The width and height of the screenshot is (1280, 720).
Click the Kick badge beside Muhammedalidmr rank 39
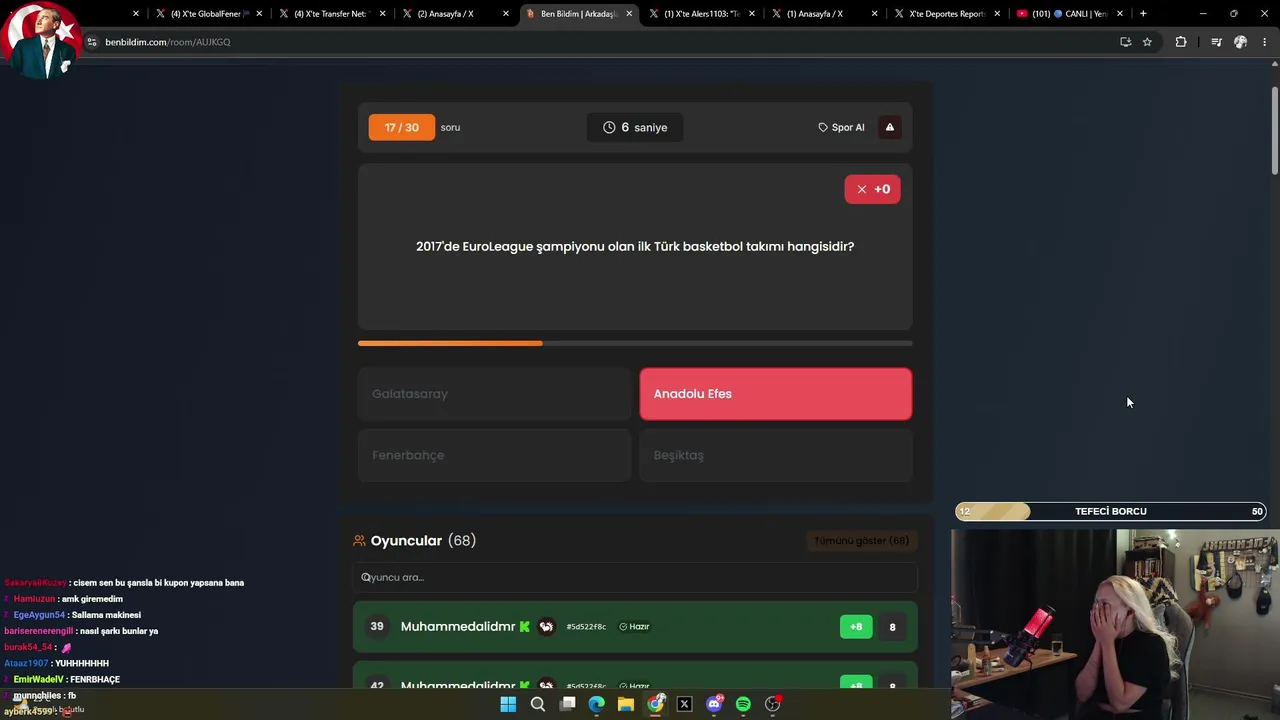pos(525,627)
